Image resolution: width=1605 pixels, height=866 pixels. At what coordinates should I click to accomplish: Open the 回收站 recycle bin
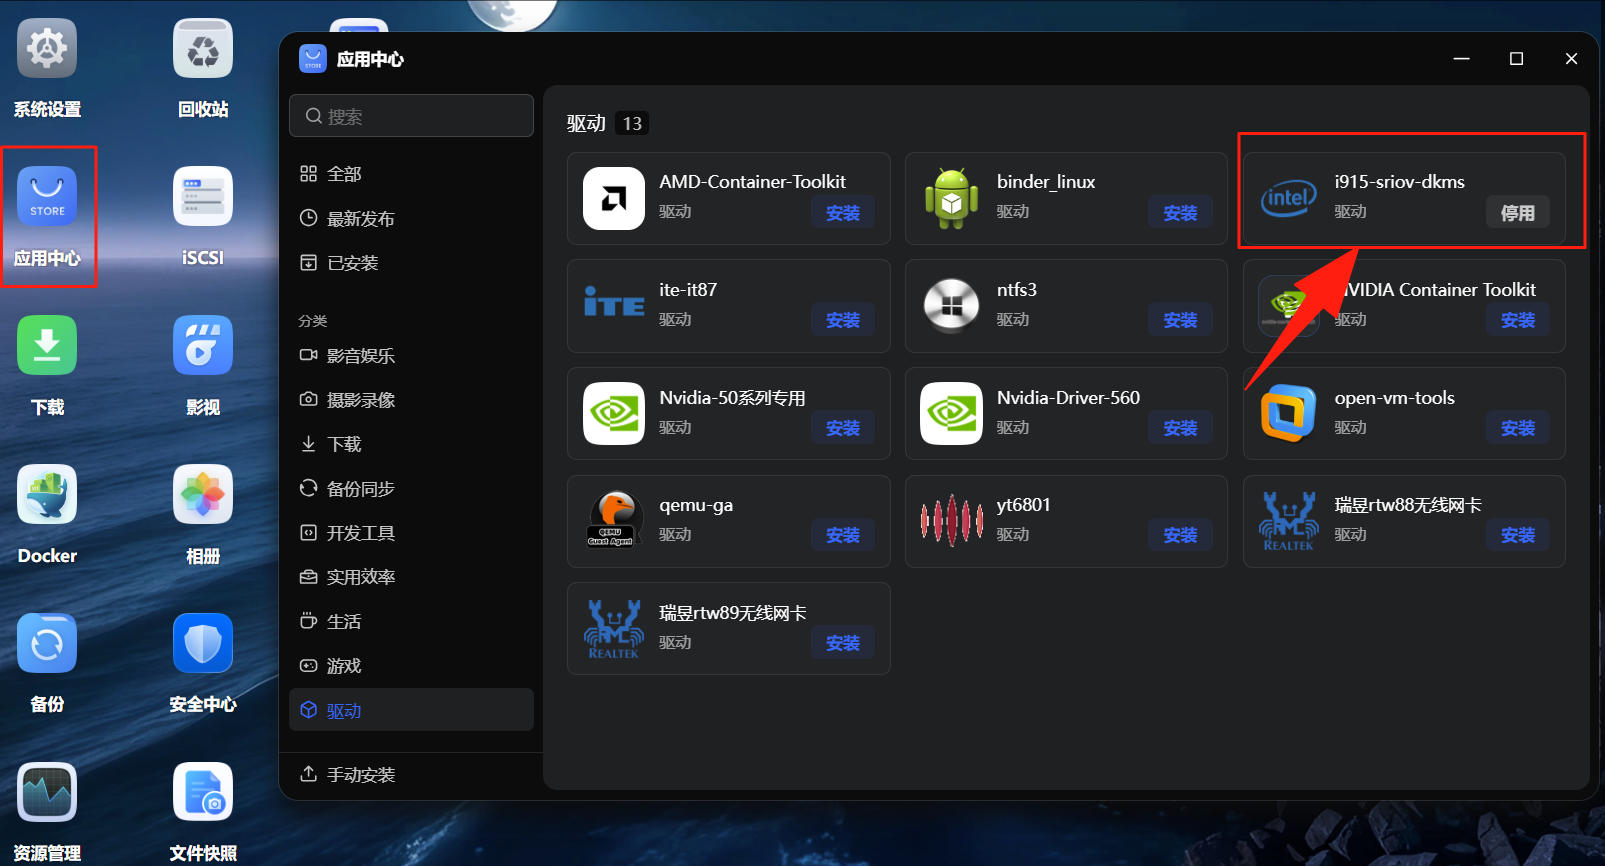(203, 49)
